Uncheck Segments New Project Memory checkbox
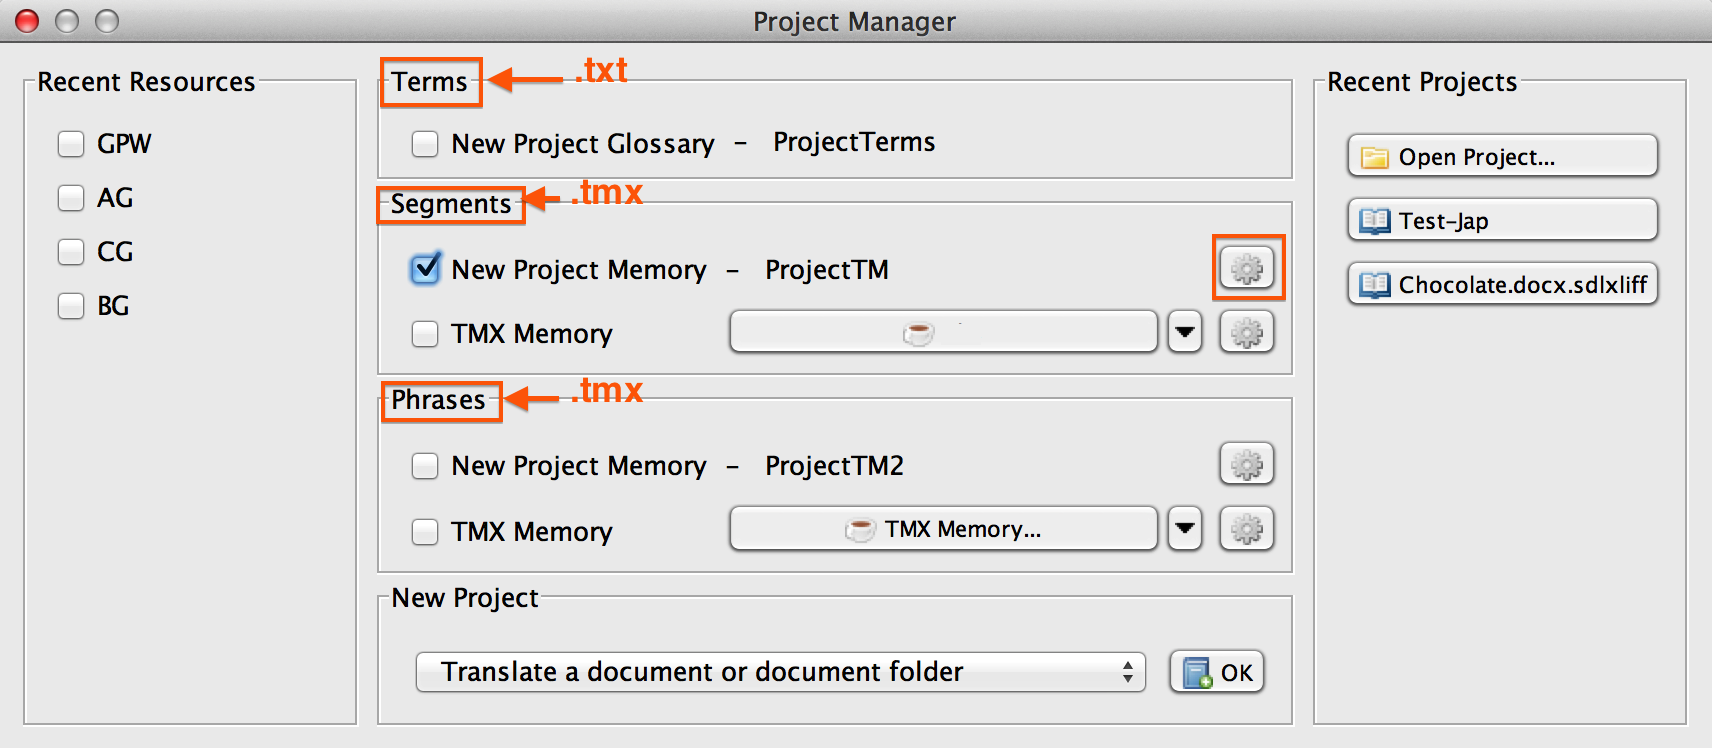The width and height of the screenshot is (1712, 748). 426,269
